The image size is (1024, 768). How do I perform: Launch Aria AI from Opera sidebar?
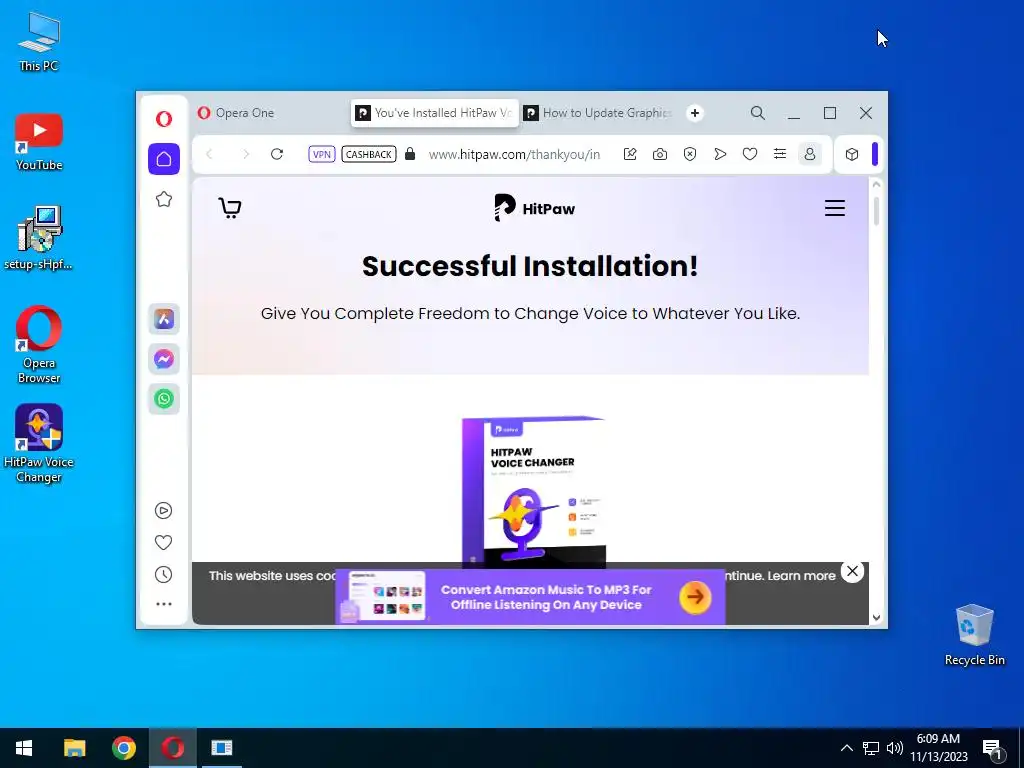coord(164,319)
